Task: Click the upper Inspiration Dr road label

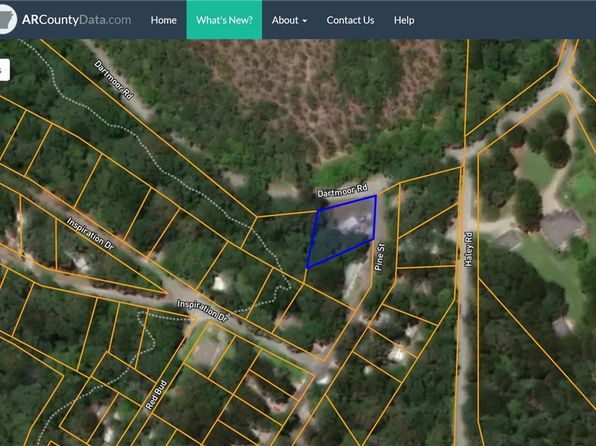Action: (90, 233)
